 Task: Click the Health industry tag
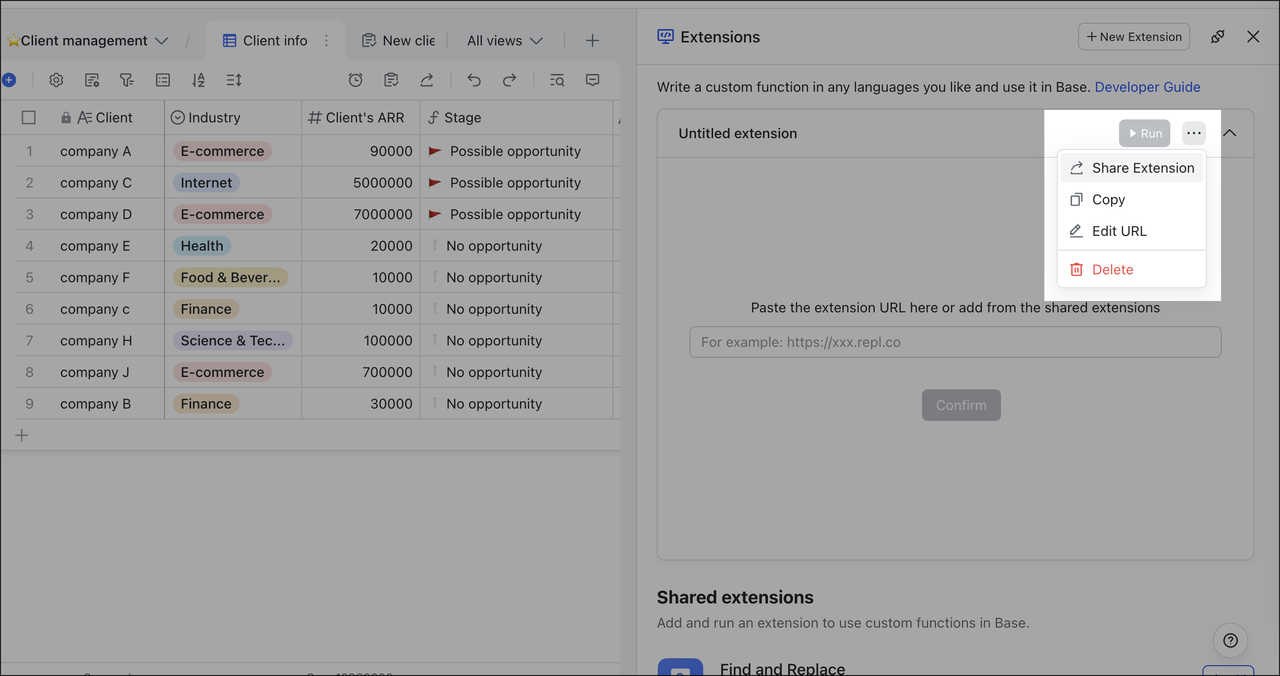coord(202,246)
